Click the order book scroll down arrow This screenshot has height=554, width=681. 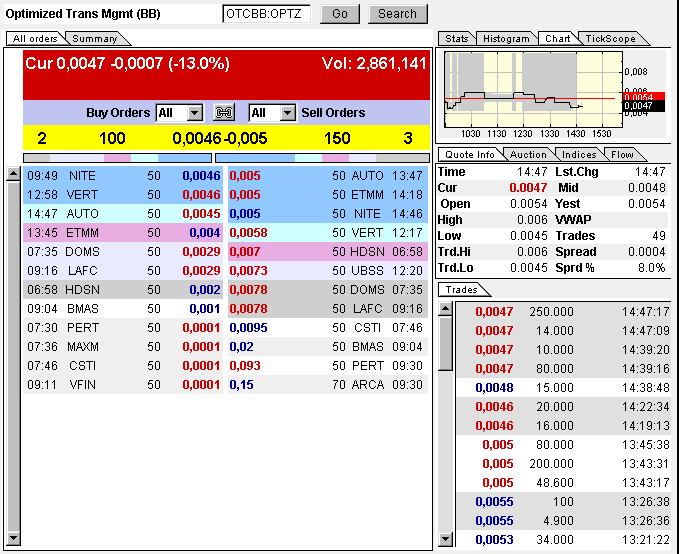(x=13, y=538)
